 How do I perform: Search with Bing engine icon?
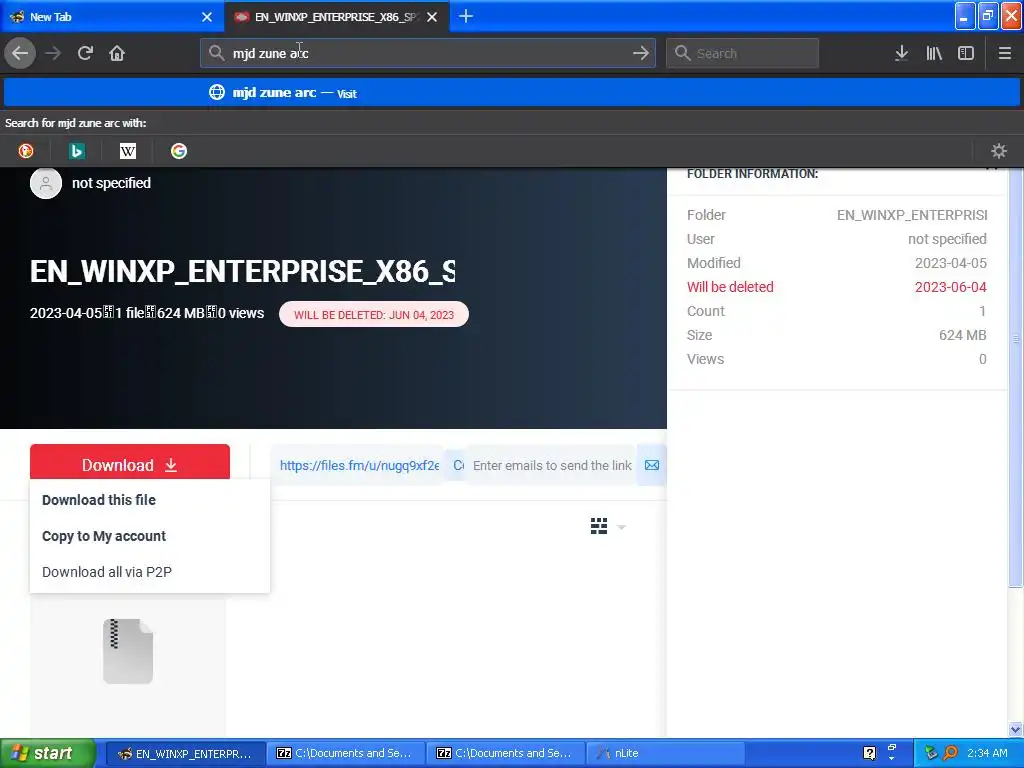(x=76, y=151)
